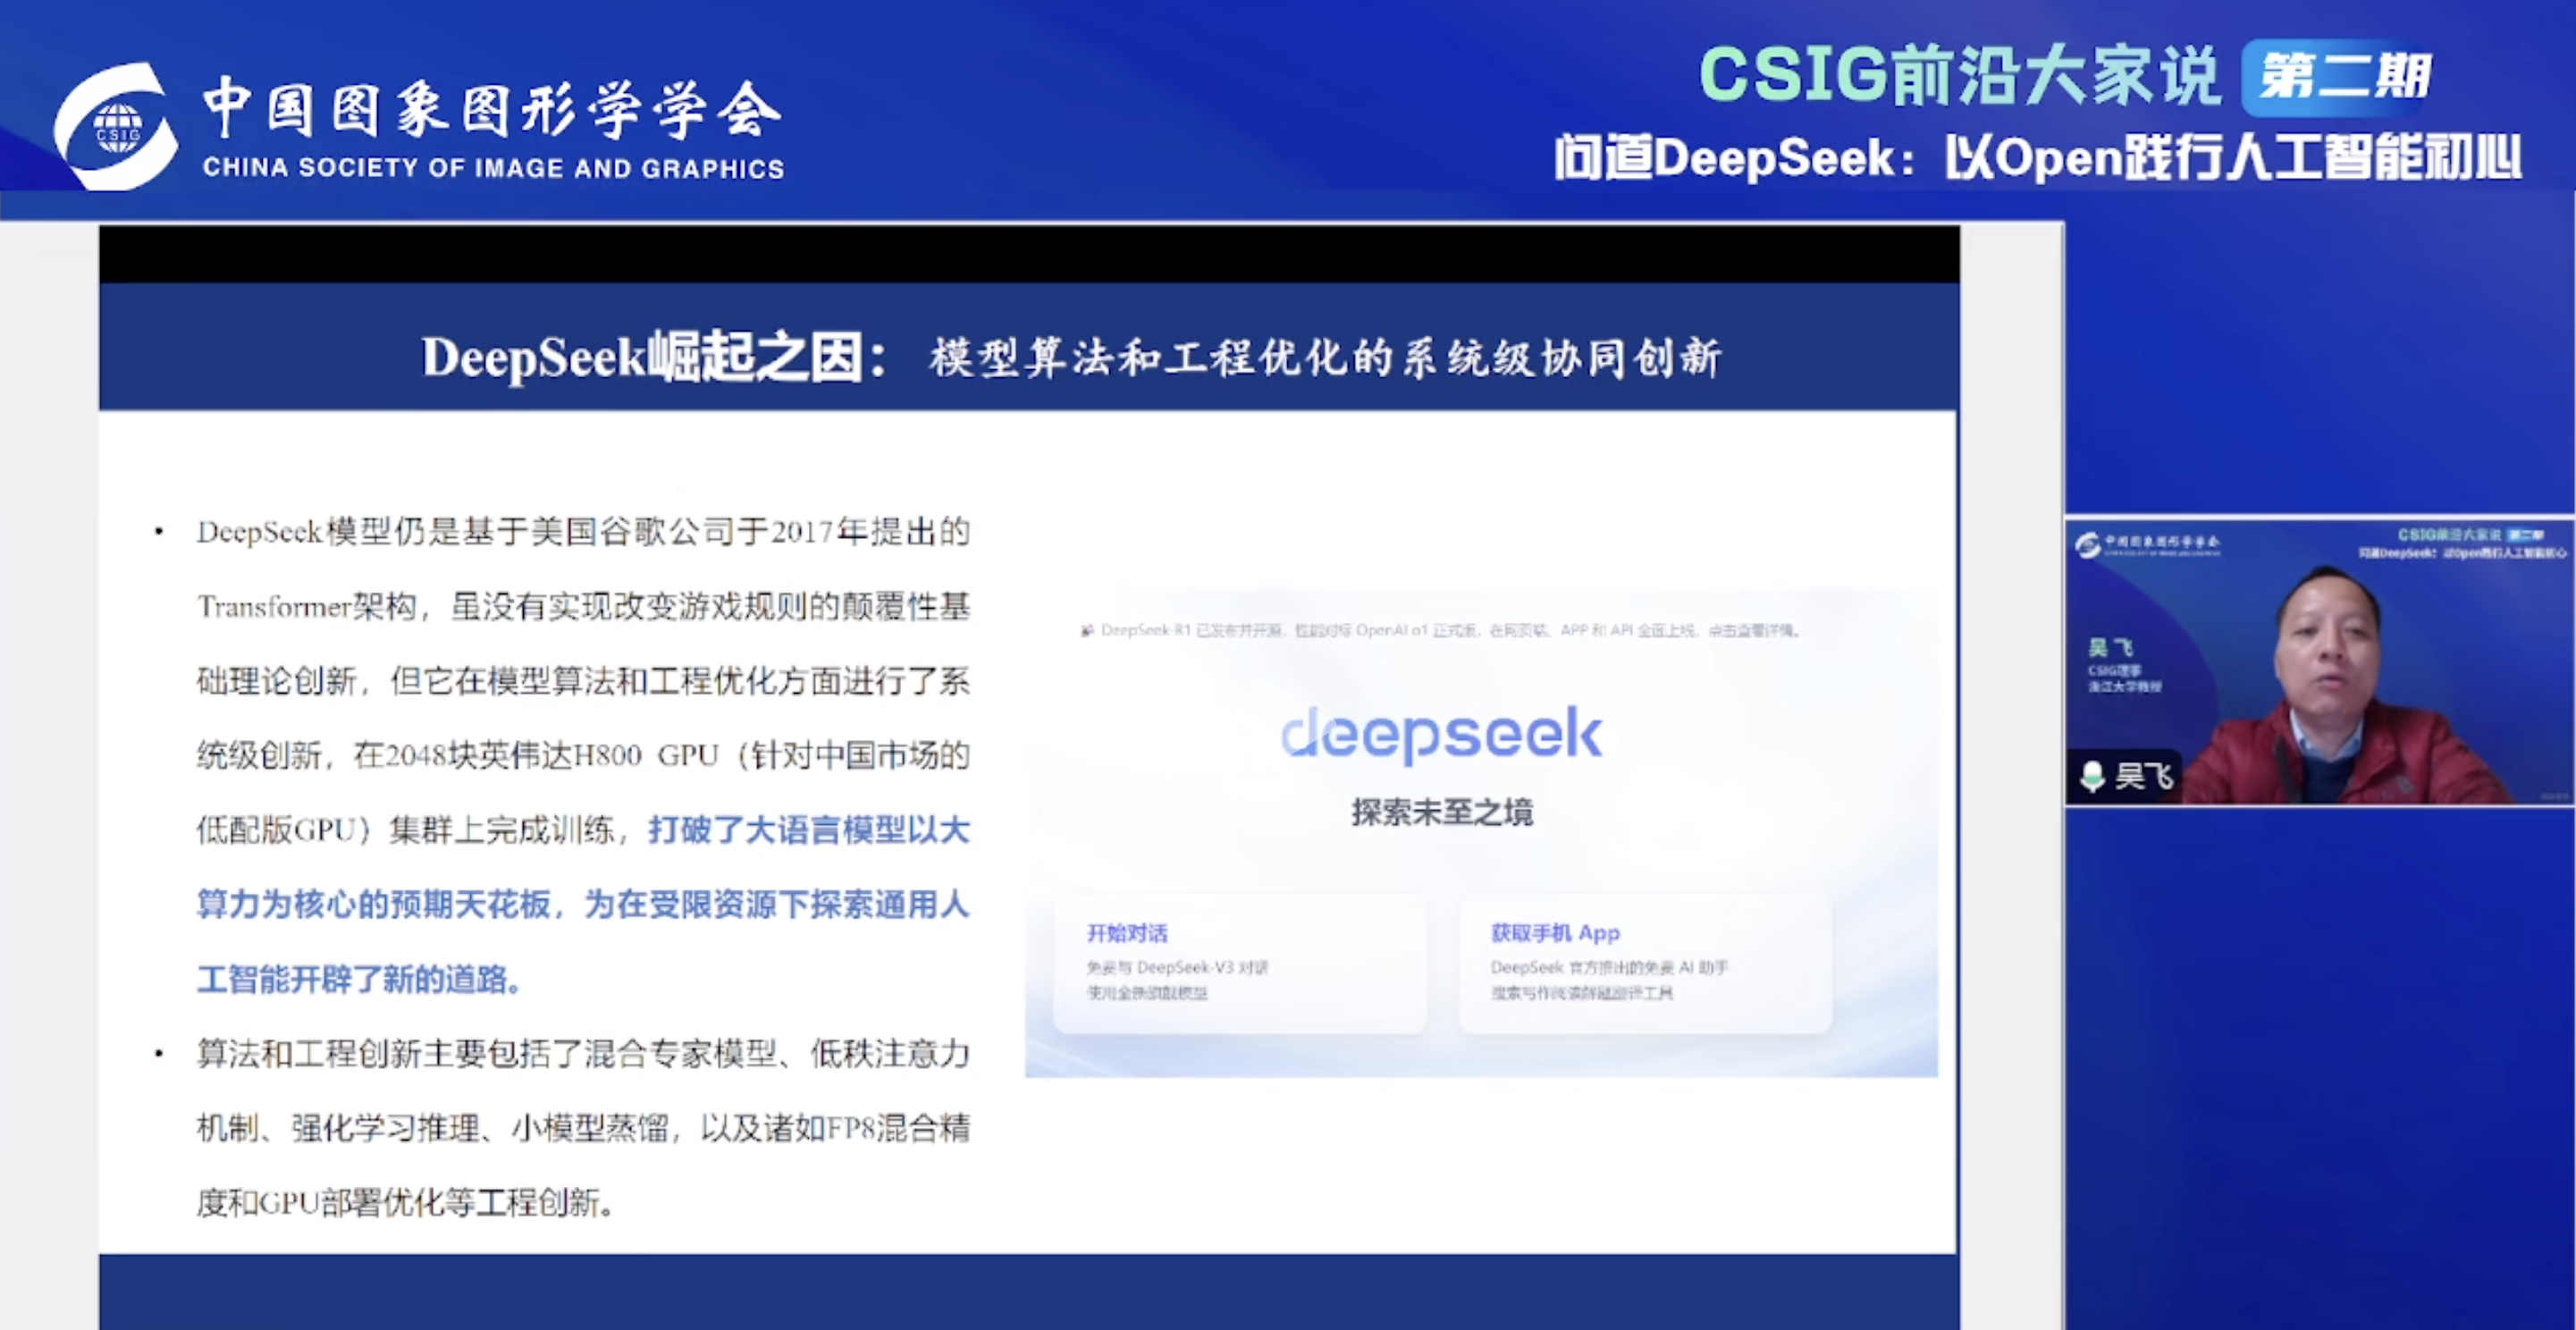Click small CSIG logo inside speaker video
The width and height of the screenshot is (2576, 1330).
tap(2086, 545)
